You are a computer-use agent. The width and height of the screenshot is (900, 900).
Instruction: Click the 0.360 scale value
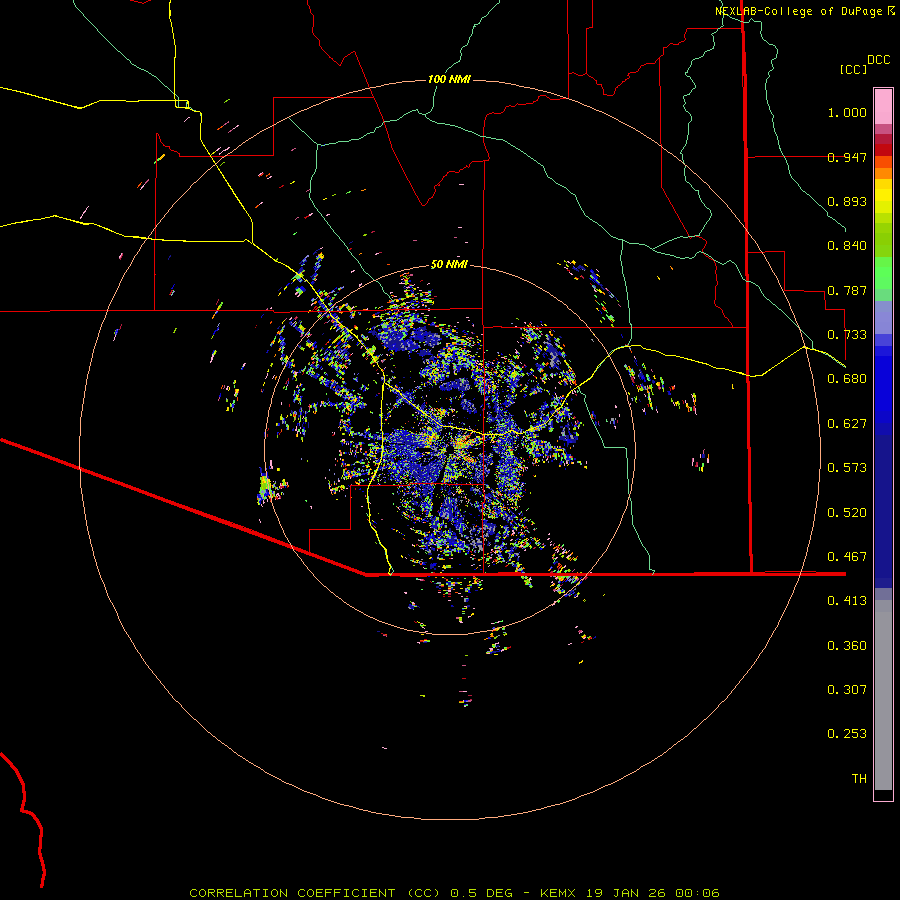[847, 646]
